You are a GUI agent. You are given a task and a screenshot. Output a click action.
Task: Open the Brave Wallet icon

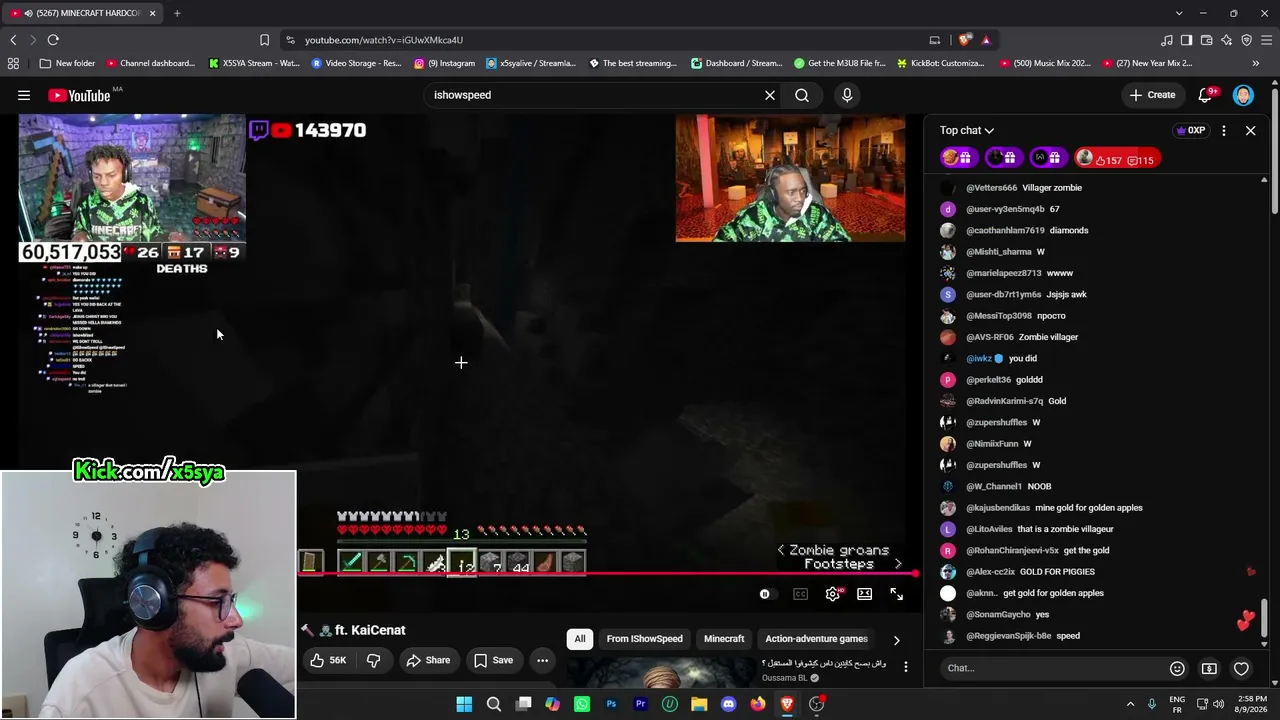[1207, 40]
